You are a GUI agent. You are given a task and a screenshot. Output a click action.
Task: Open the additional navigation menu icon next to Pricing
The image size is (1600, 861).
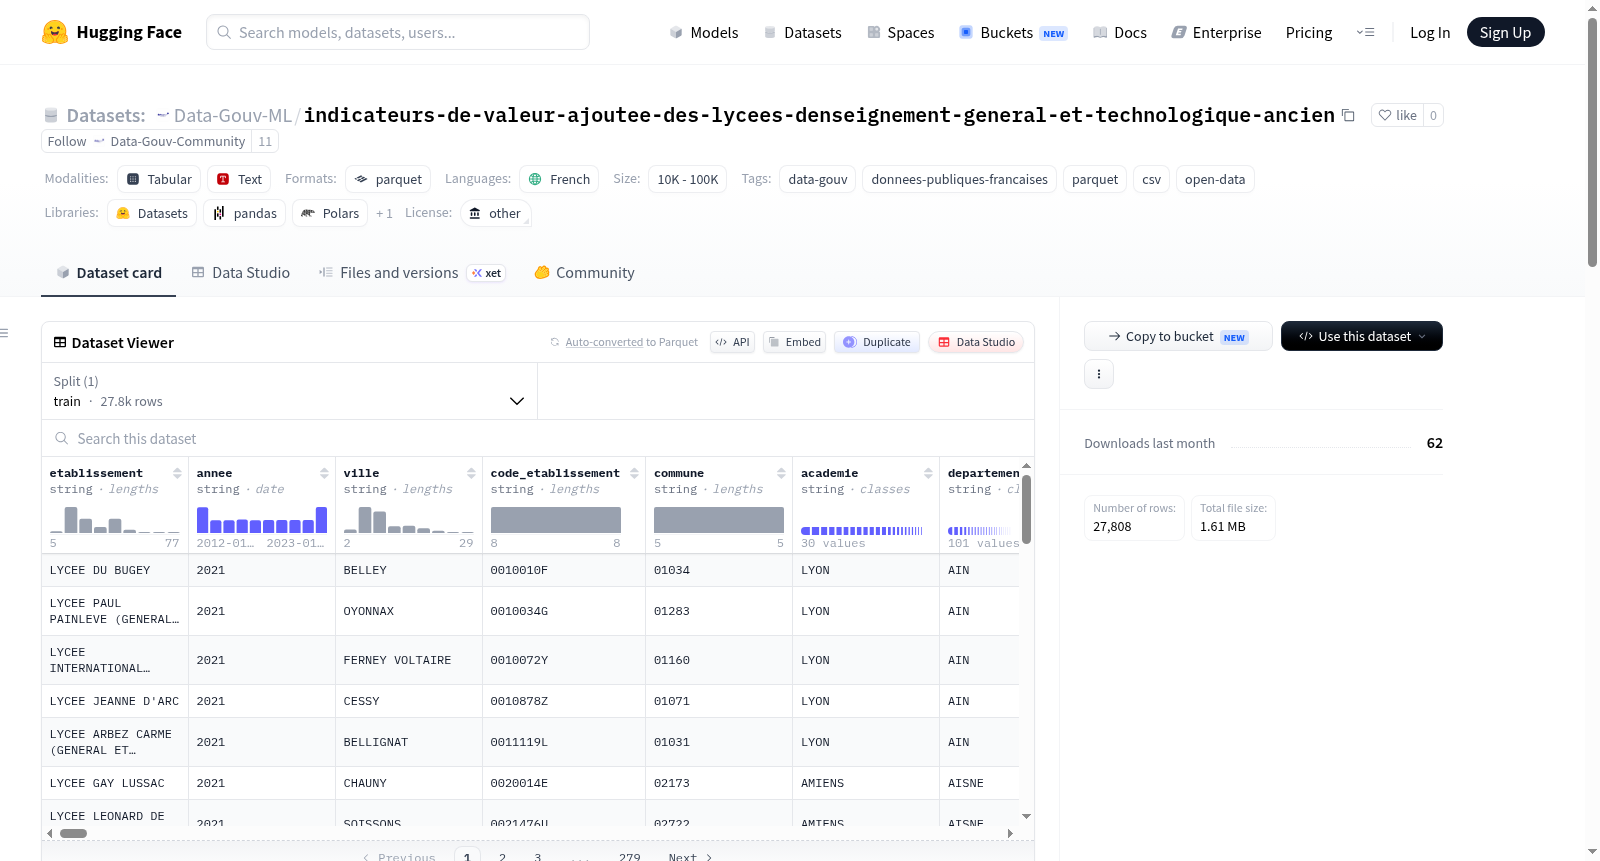[x=1365, y=32]
